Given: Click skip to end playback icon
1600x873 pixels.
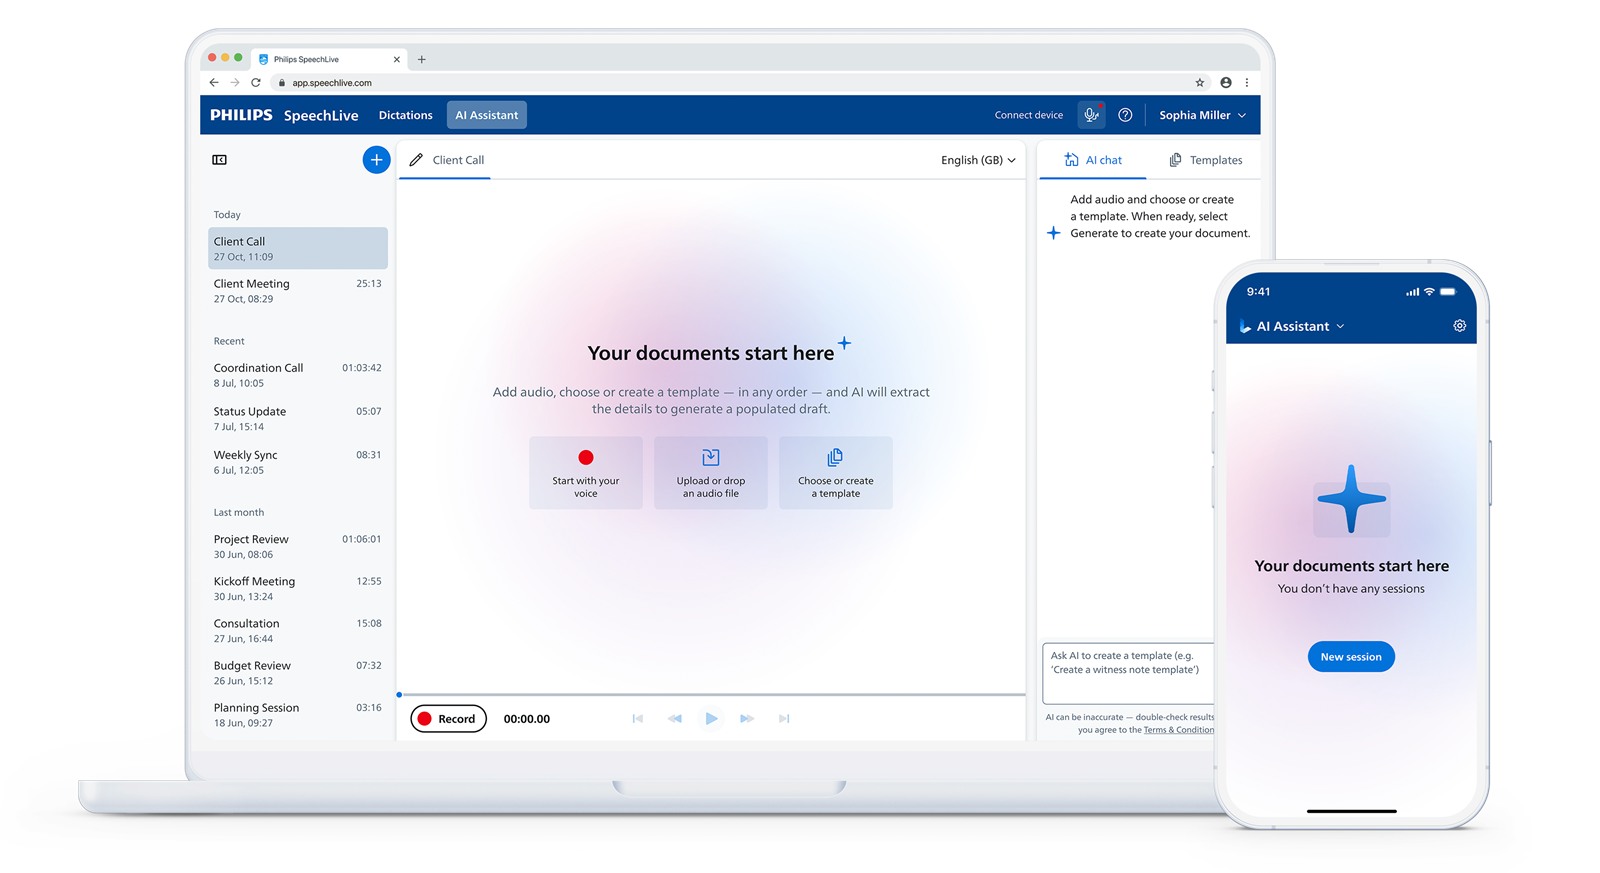Looking at the screenshot, I should click(x=784, y=719).
